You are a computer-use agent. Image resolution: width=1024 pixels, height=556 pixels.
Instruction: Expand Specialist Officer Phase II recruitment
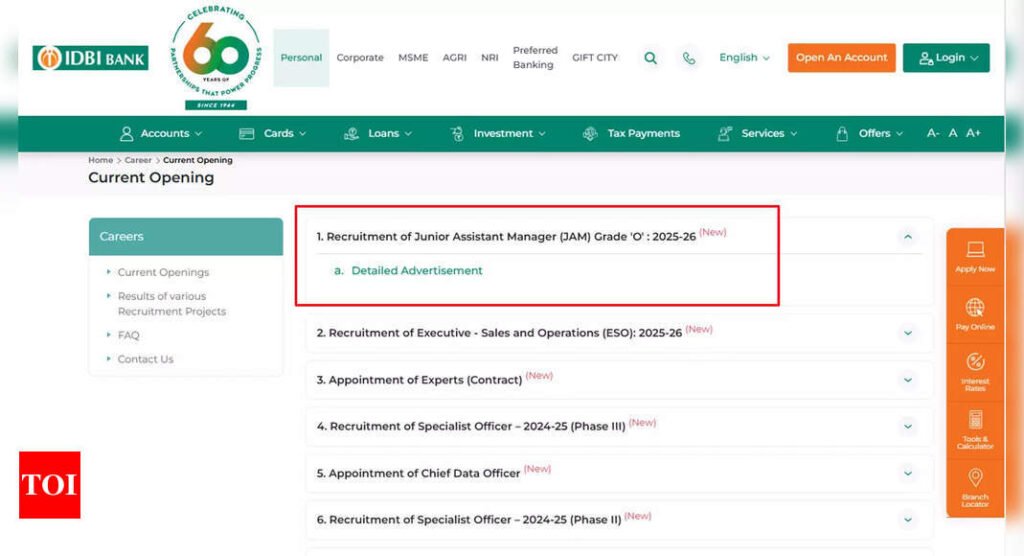(x=908, y=520)
